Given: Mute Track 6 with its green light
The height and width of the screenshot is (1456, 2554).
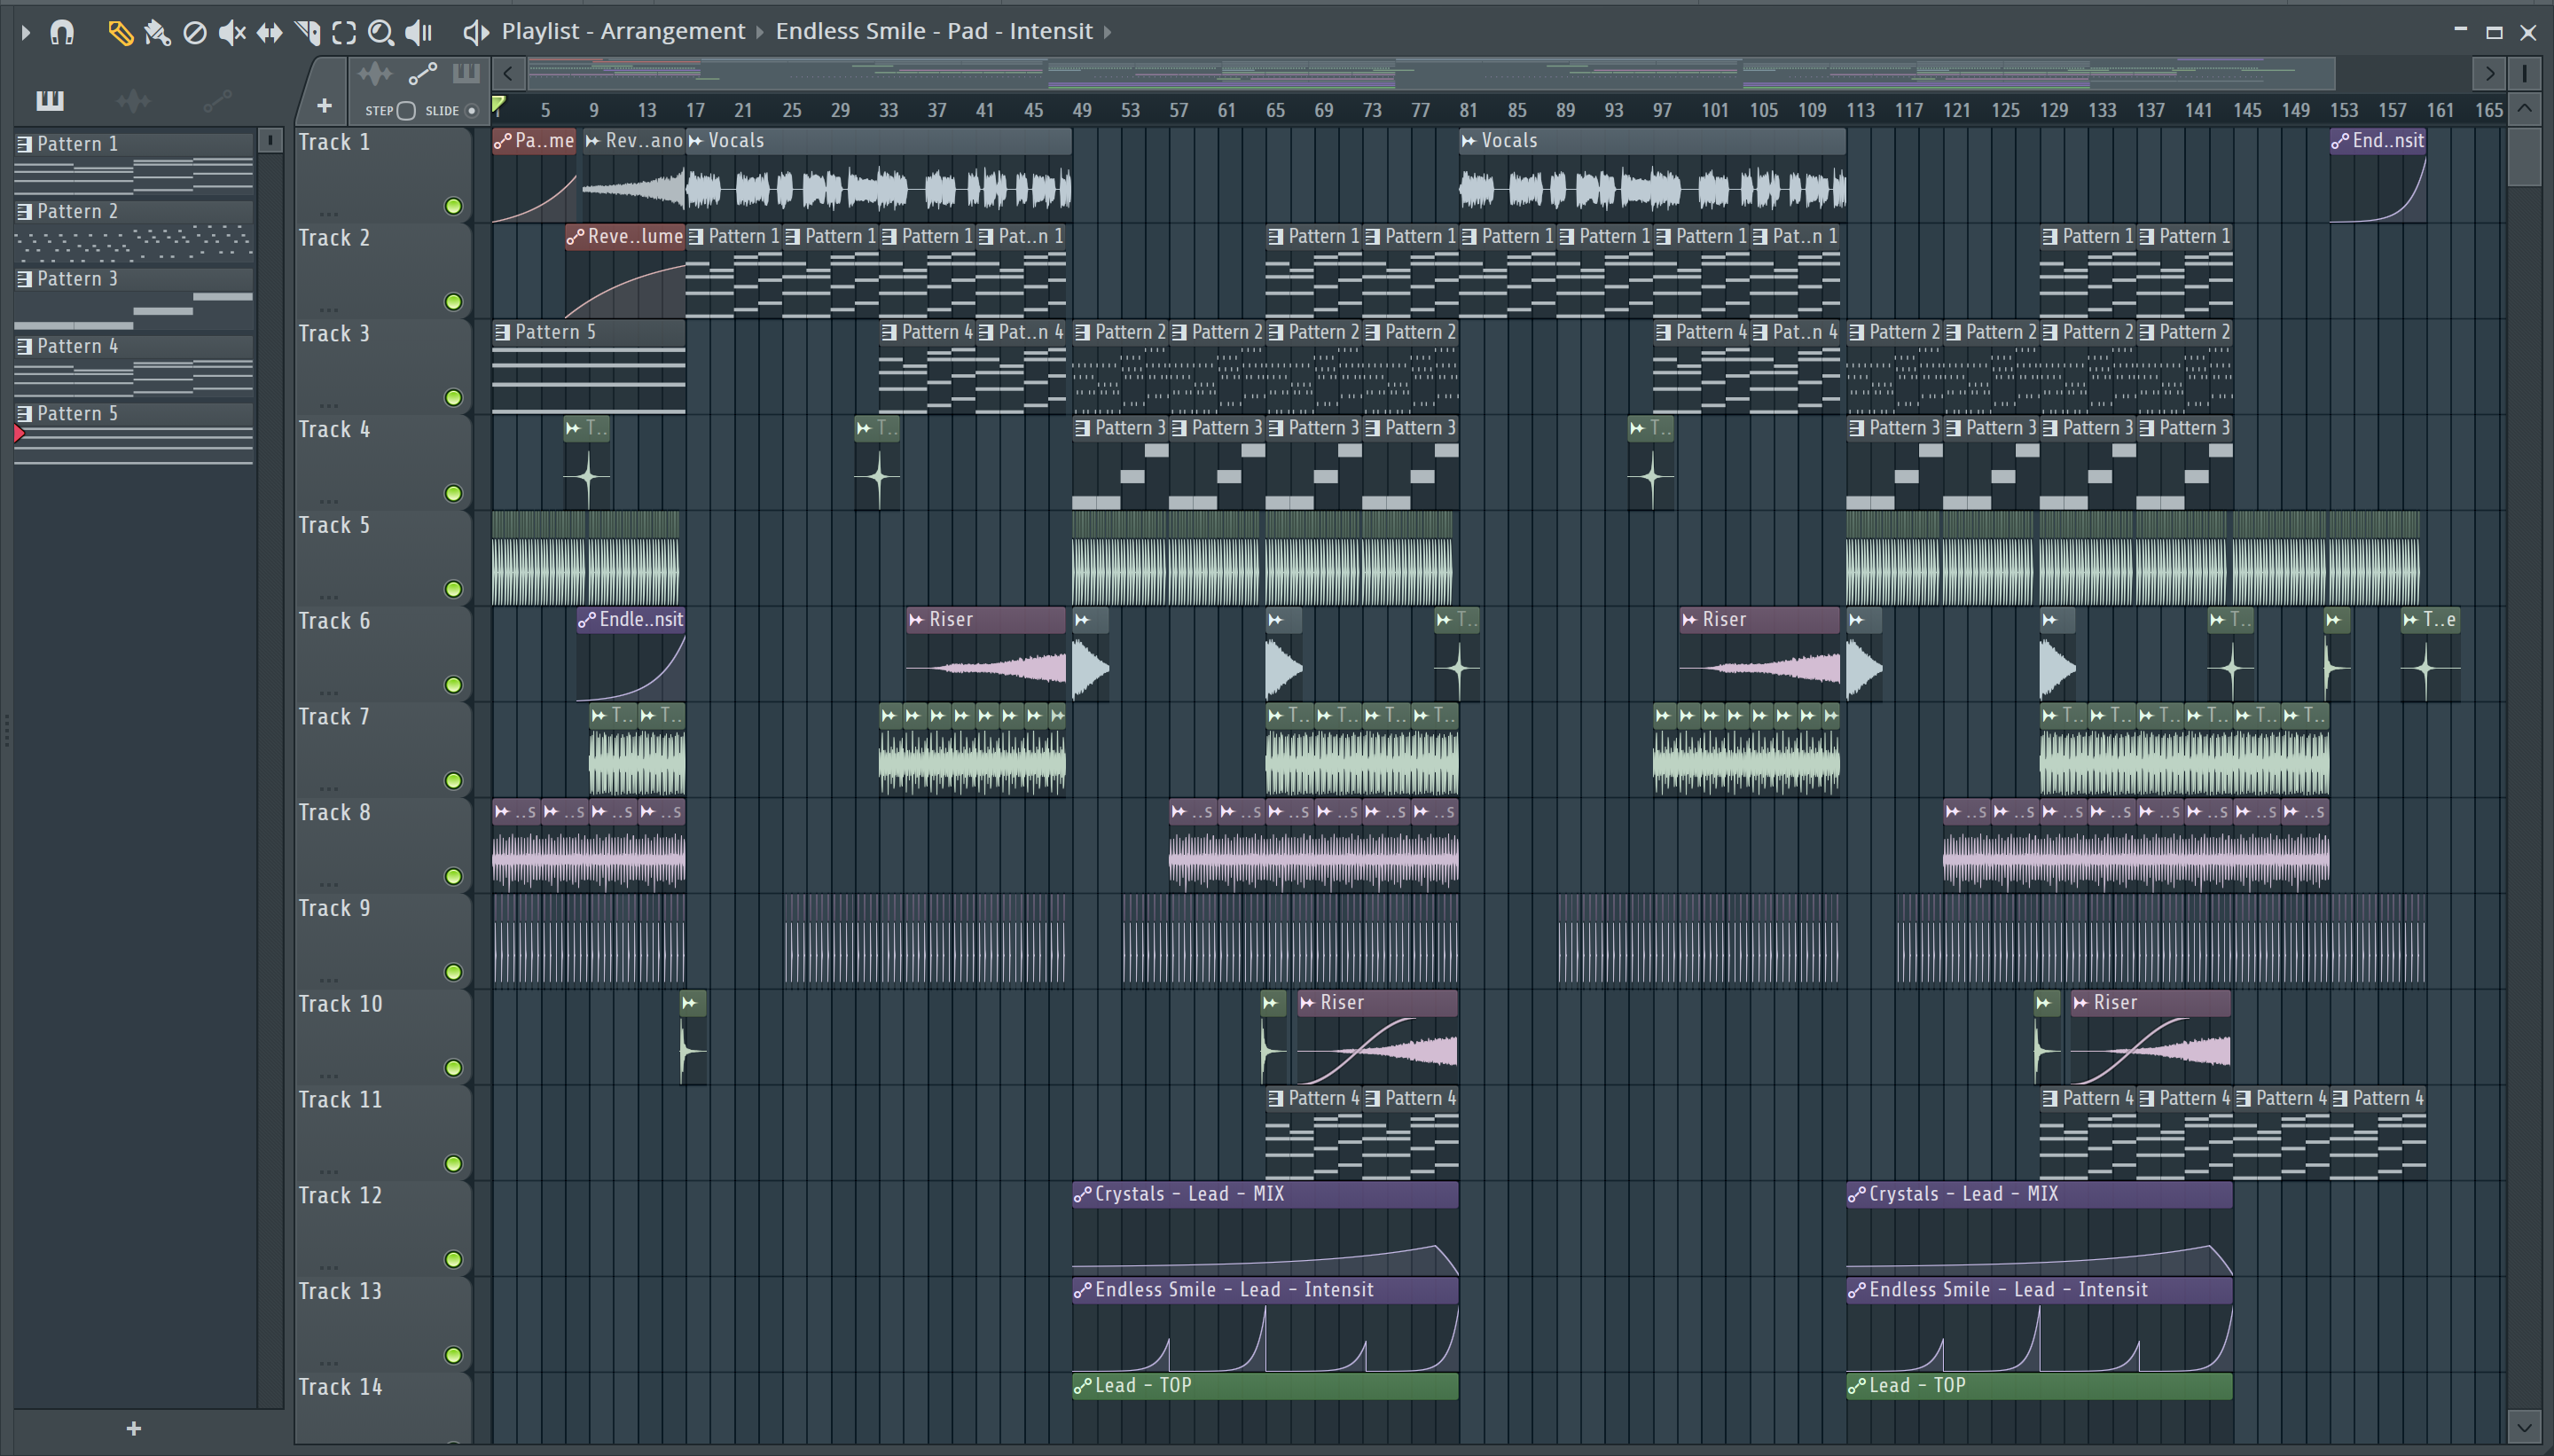Looking at the screenshot, I should click(x=453, y=685).
